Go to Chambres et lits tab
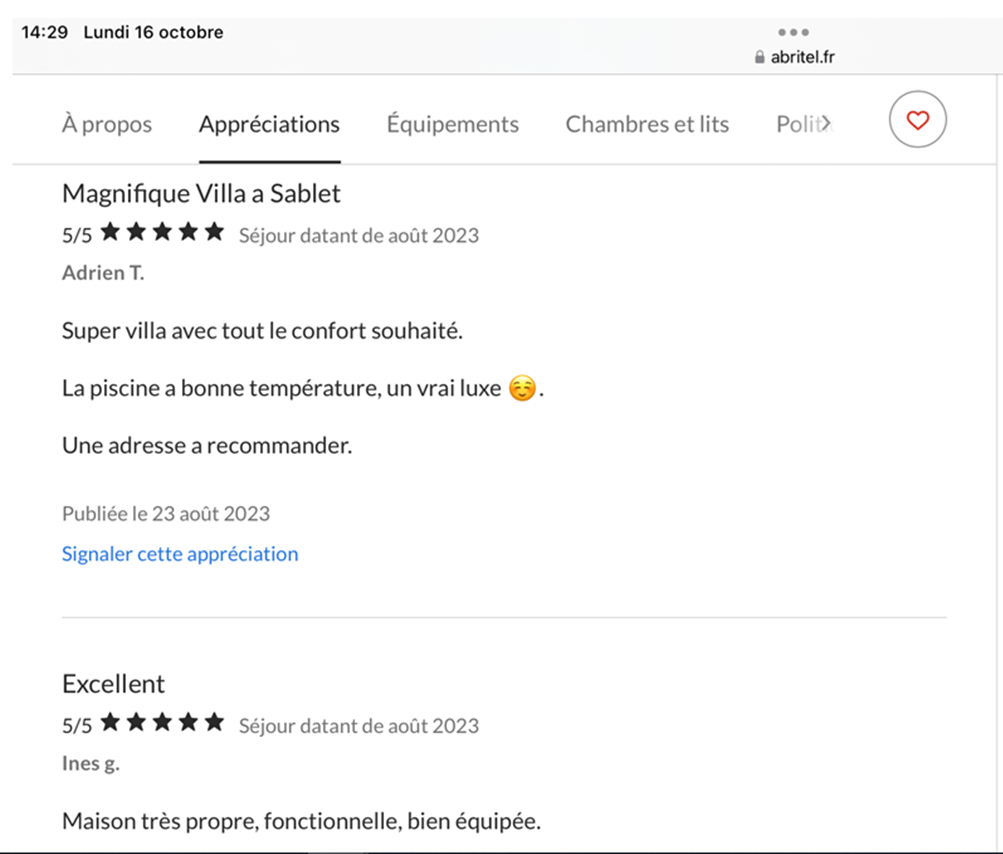Viewport: 1003px width, 854px height. coord(647,124)
